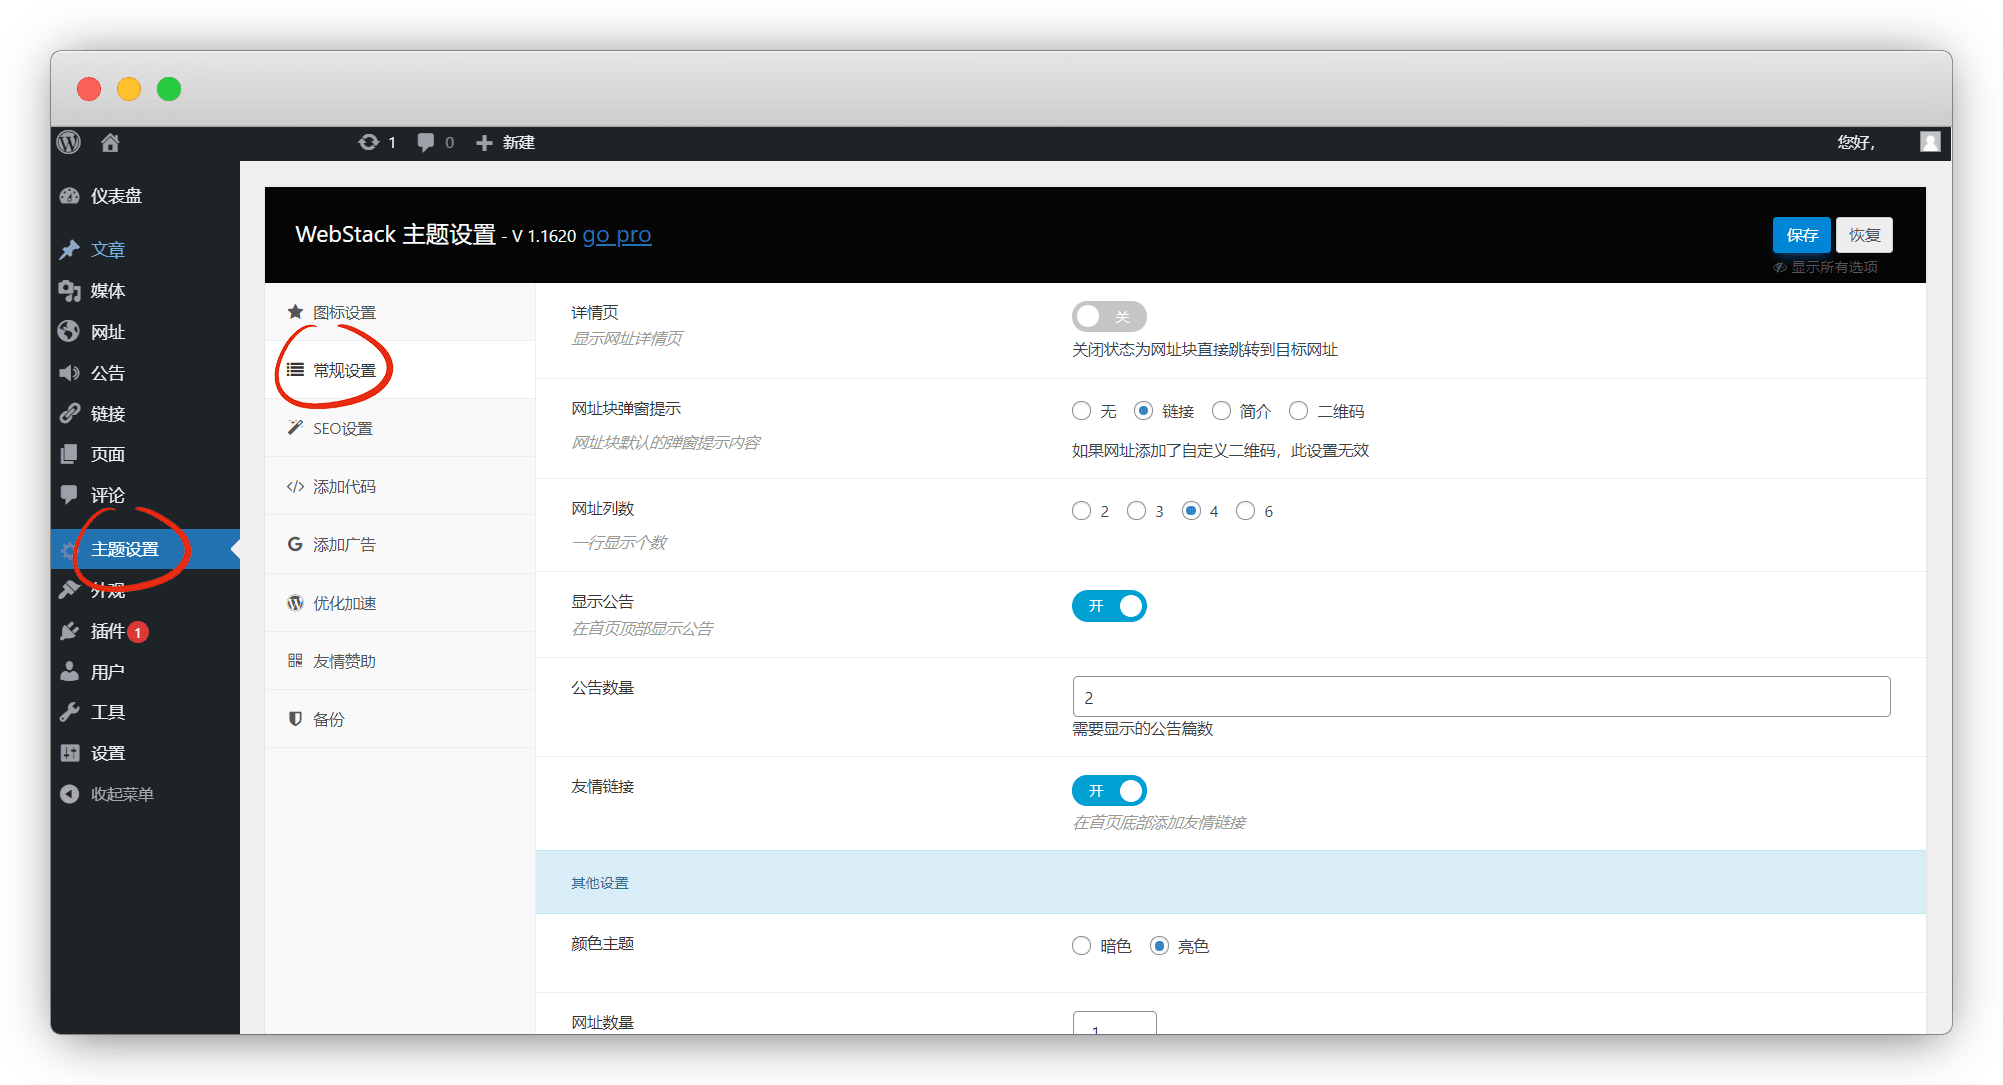Focus the 公告数量 input field

coord(1480,697)
